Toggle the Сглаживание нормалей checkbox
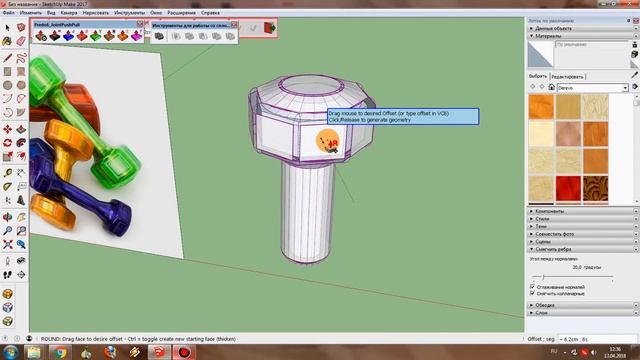The width and height of the screenshot is (640, 360). [532, 287]
